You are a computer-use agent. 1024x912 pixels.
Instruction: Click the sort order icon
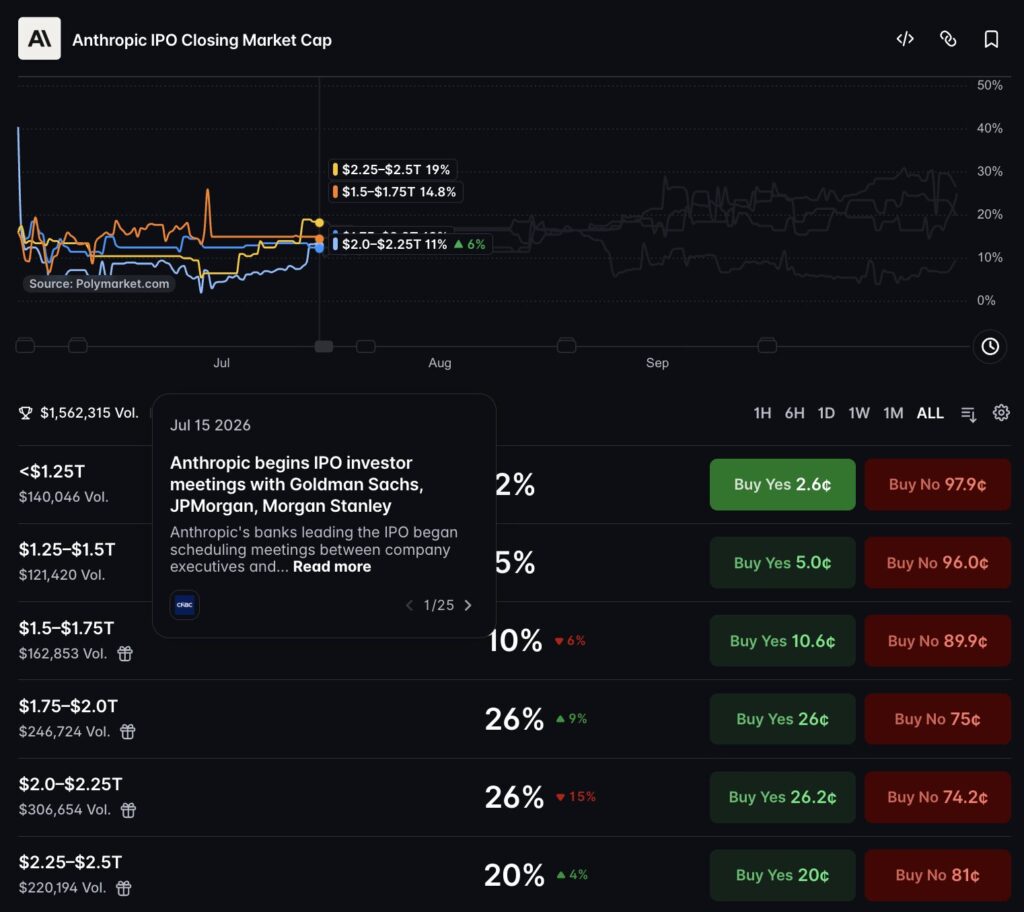pyautogui.click(x=968, y=414)
